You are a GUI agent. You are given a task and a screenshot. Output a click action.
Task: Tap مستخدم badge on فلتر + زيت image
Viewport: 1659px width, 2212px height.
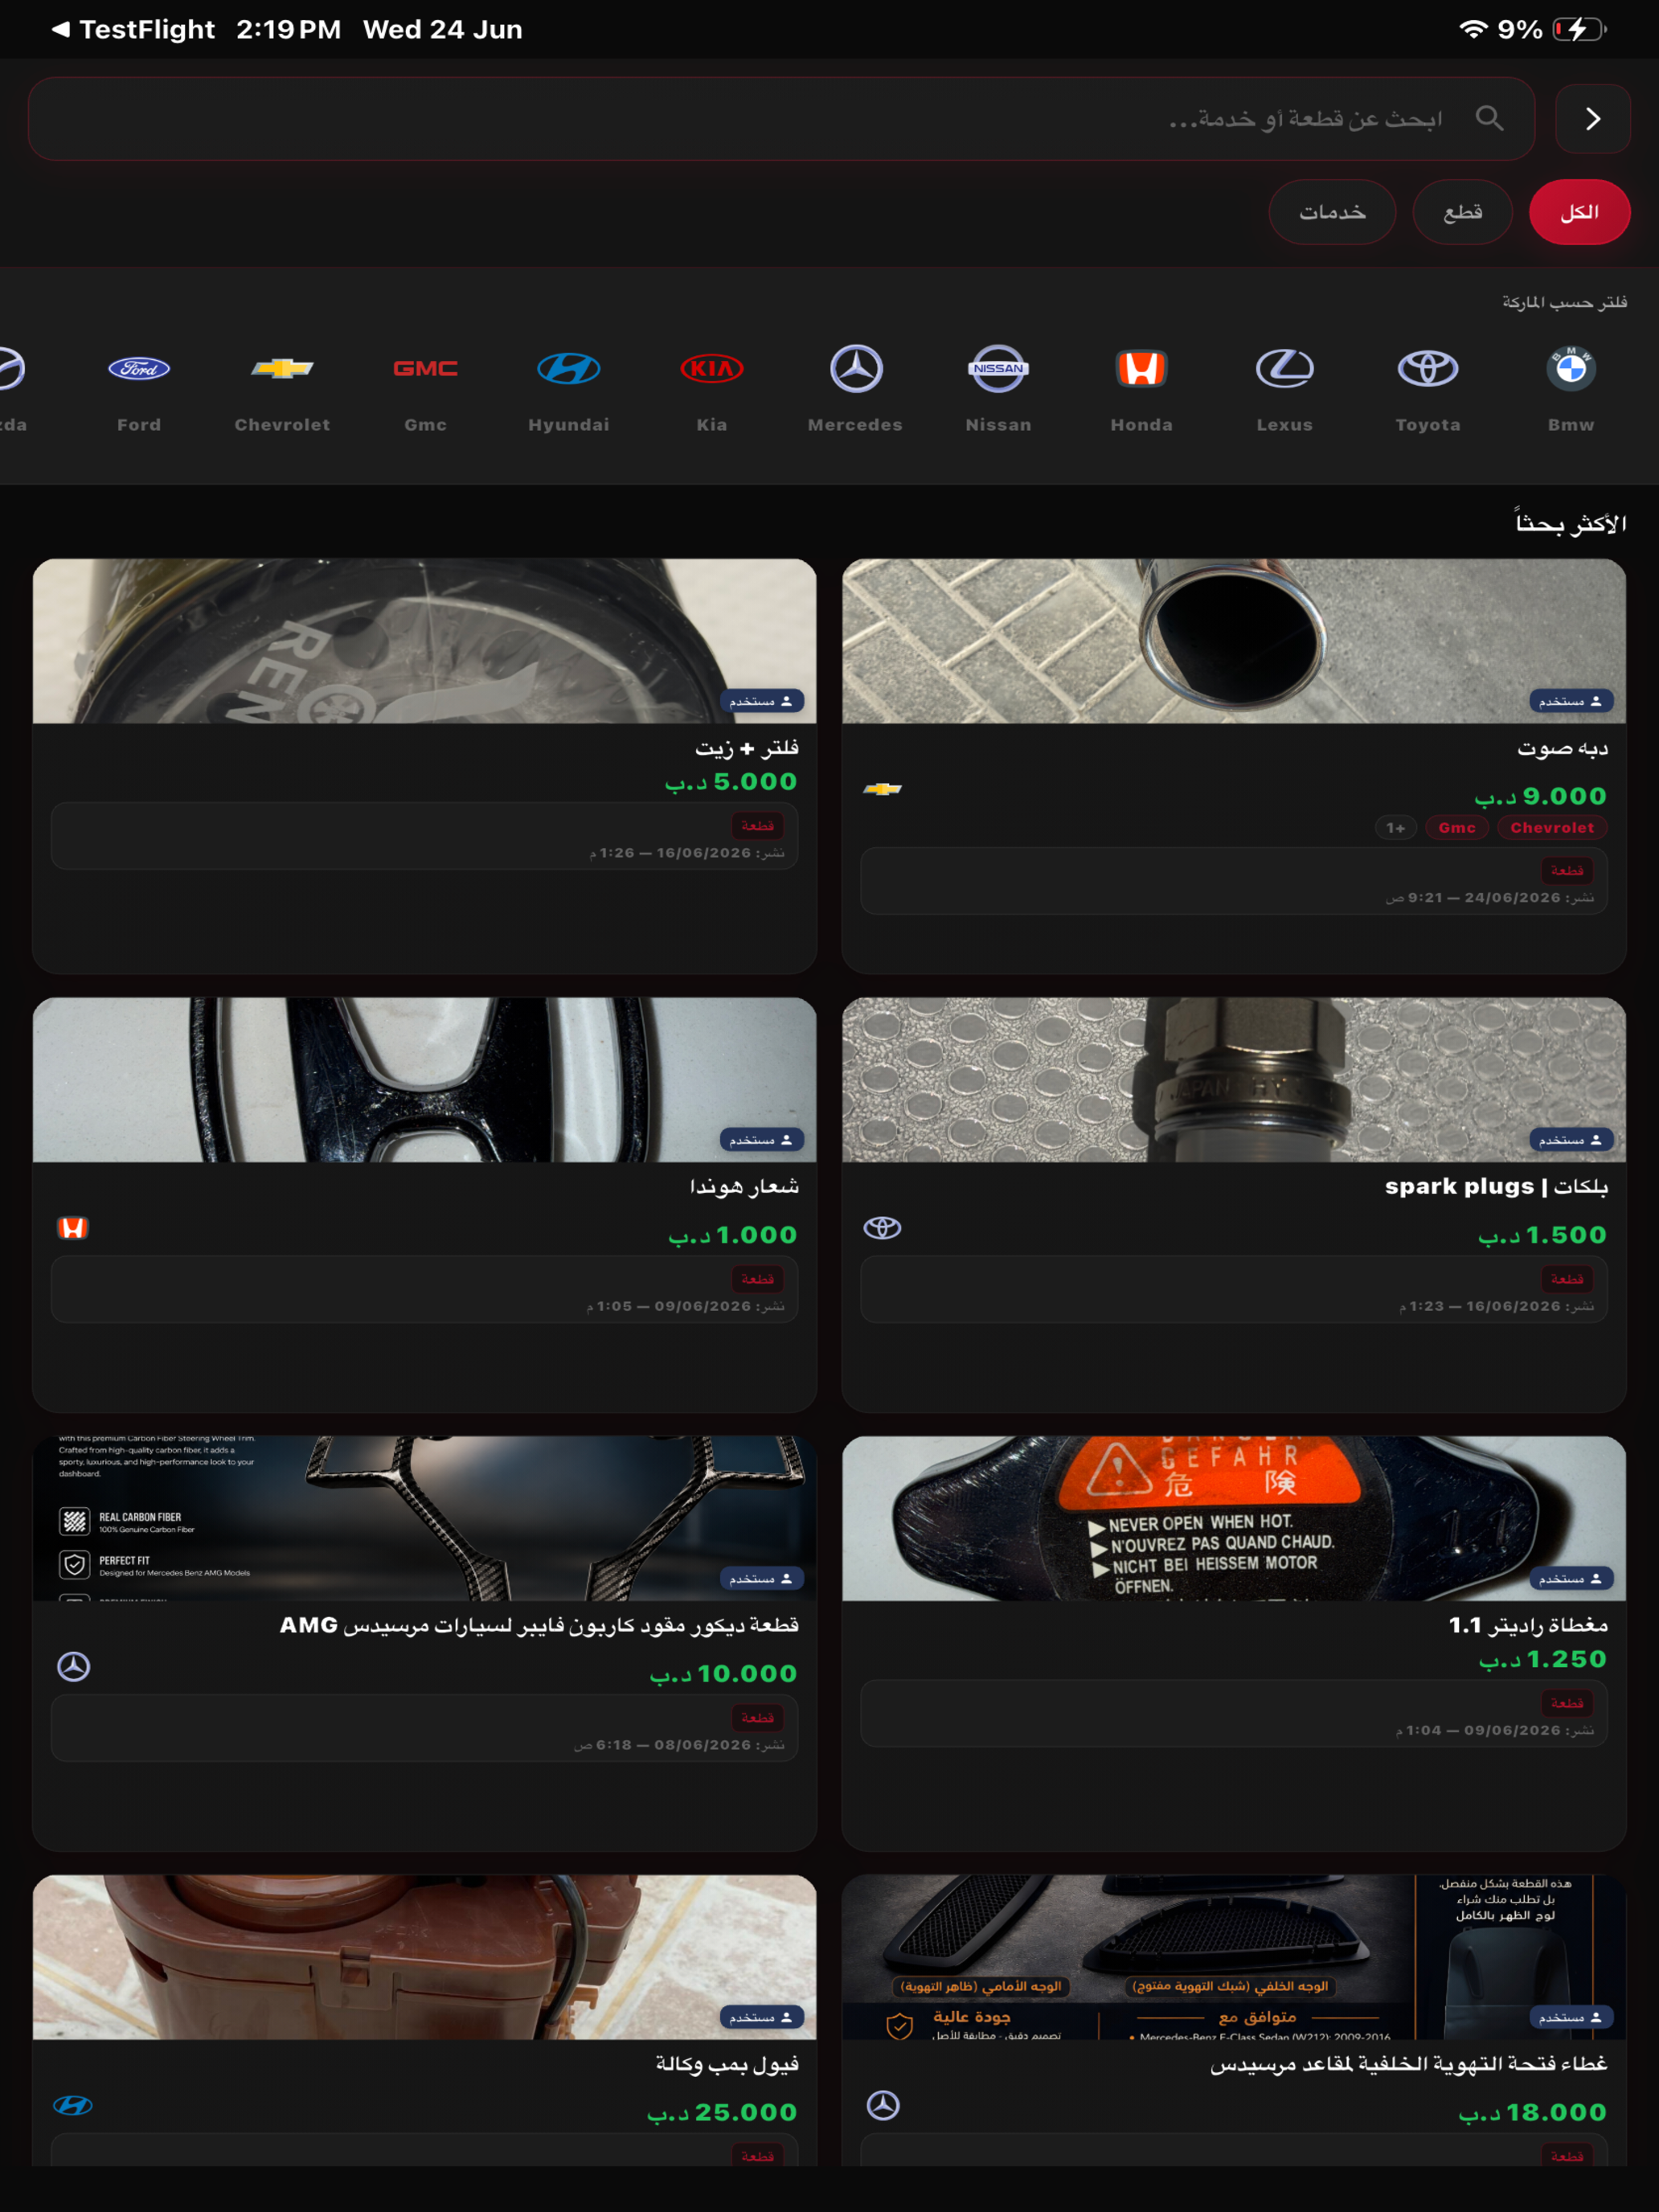click(x=761, y=701)
